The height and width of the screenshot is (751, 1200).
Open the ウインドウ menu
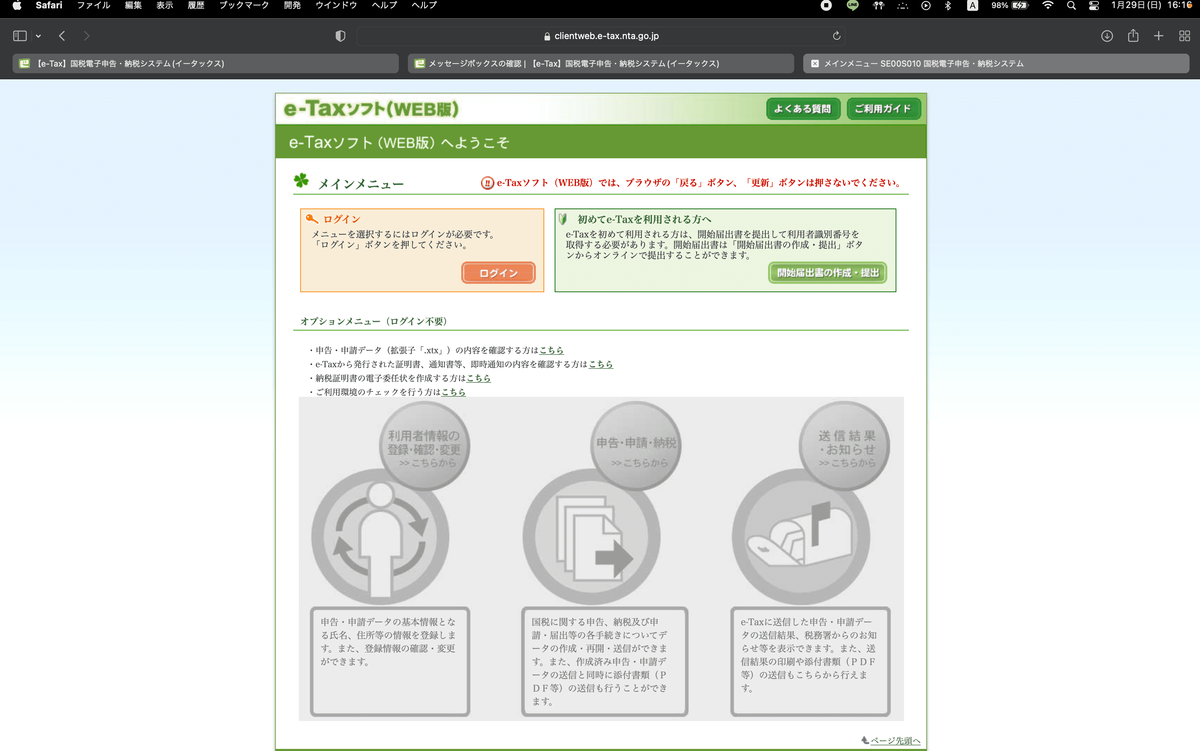pyautogui.click(x=336, y=6)
